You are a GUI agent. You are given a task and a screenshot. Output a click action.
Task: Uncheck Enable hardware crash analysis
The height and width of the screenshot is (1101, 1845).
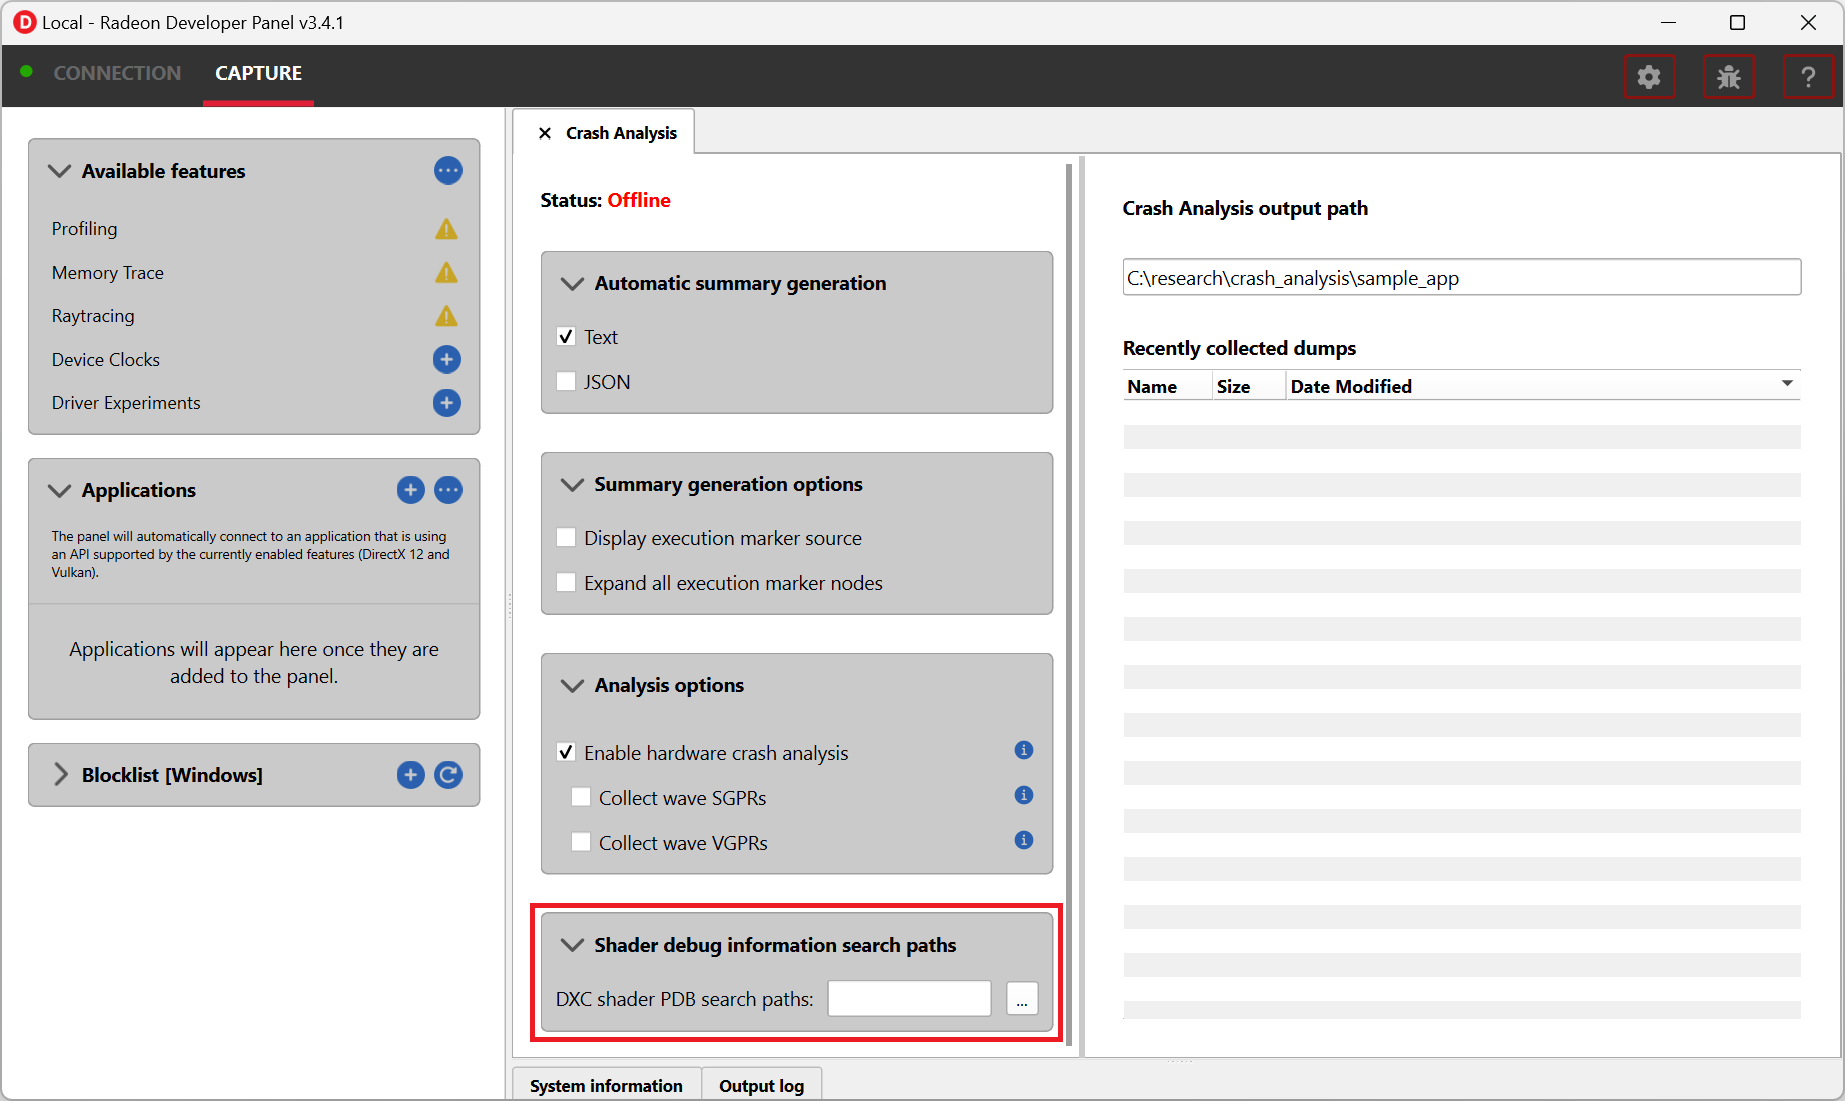(x=566, y=753)
